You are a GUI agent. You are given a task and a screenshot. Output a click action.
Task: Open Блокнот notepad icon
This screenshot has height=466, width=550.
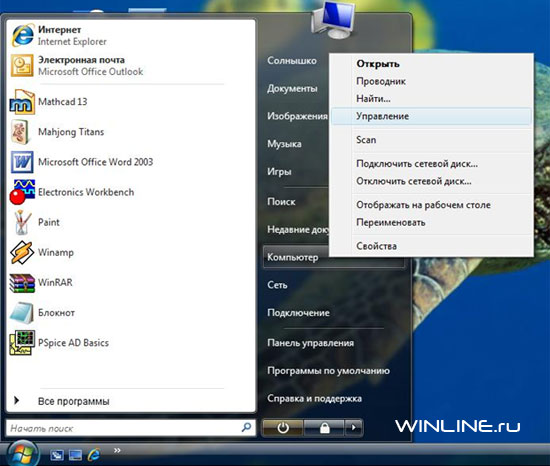point(22,312)
